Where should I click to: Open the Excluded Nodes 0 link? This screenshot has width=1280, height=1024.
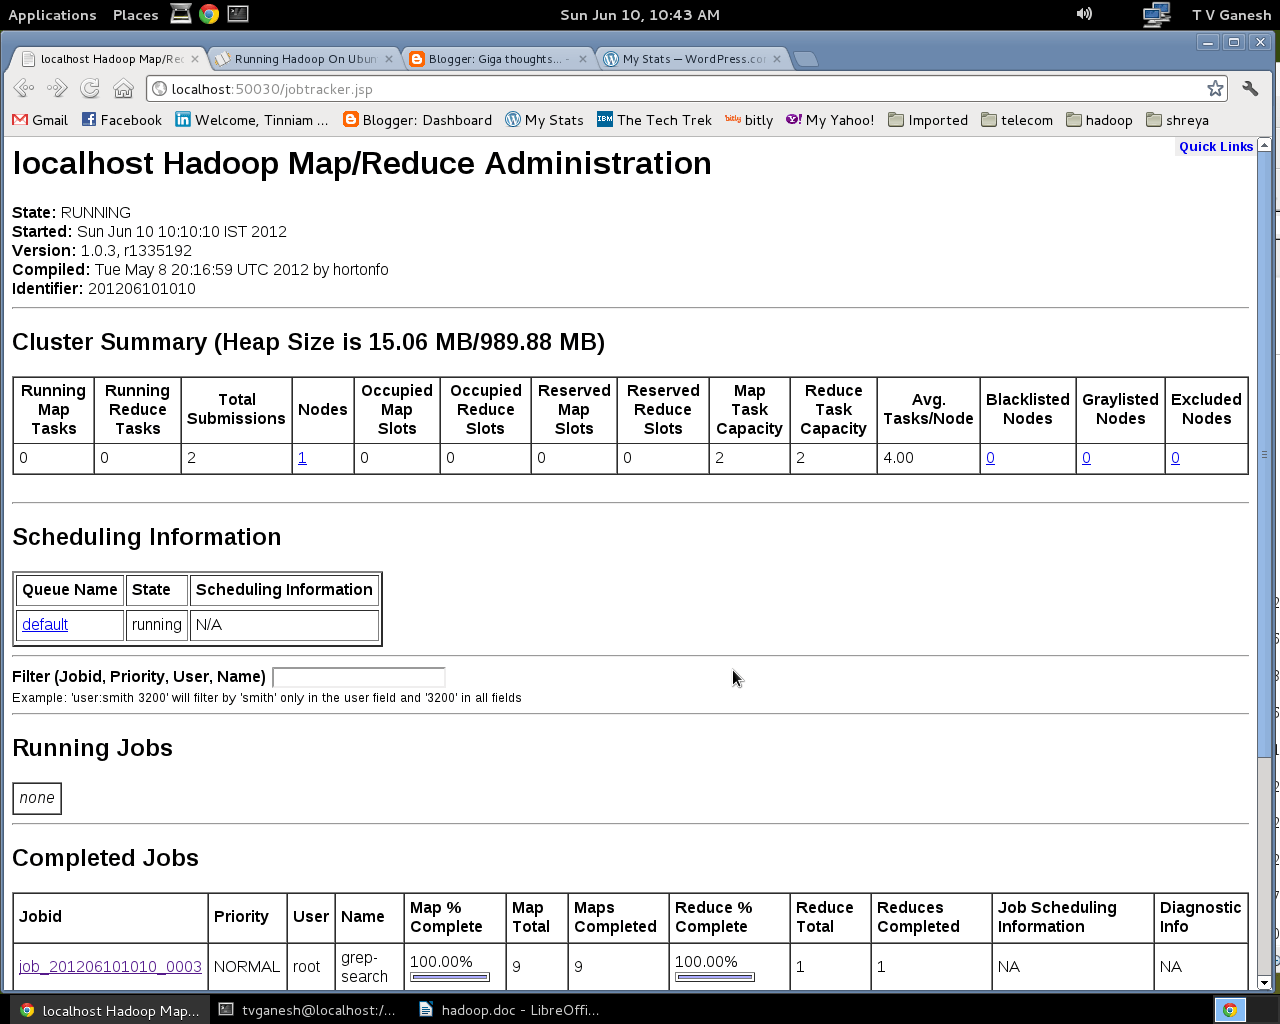pos(1175,458)
